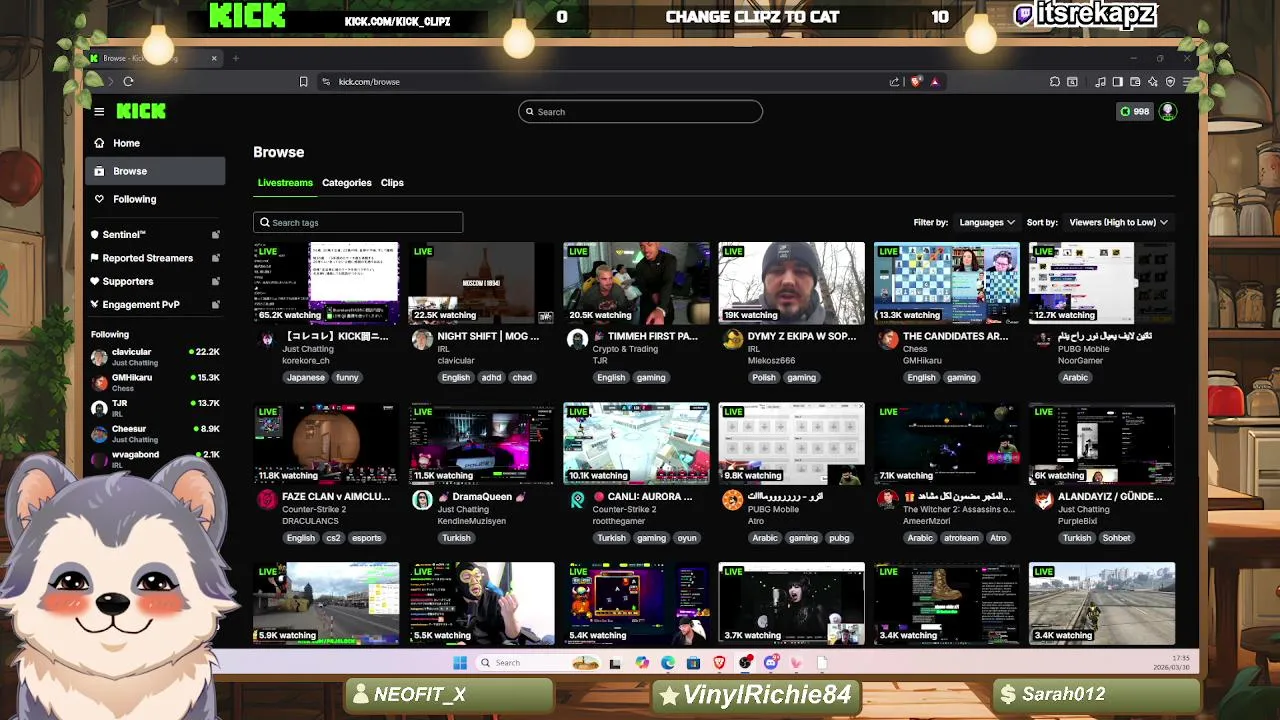Open a new browser tab with plus button

[x=235, y=58]
